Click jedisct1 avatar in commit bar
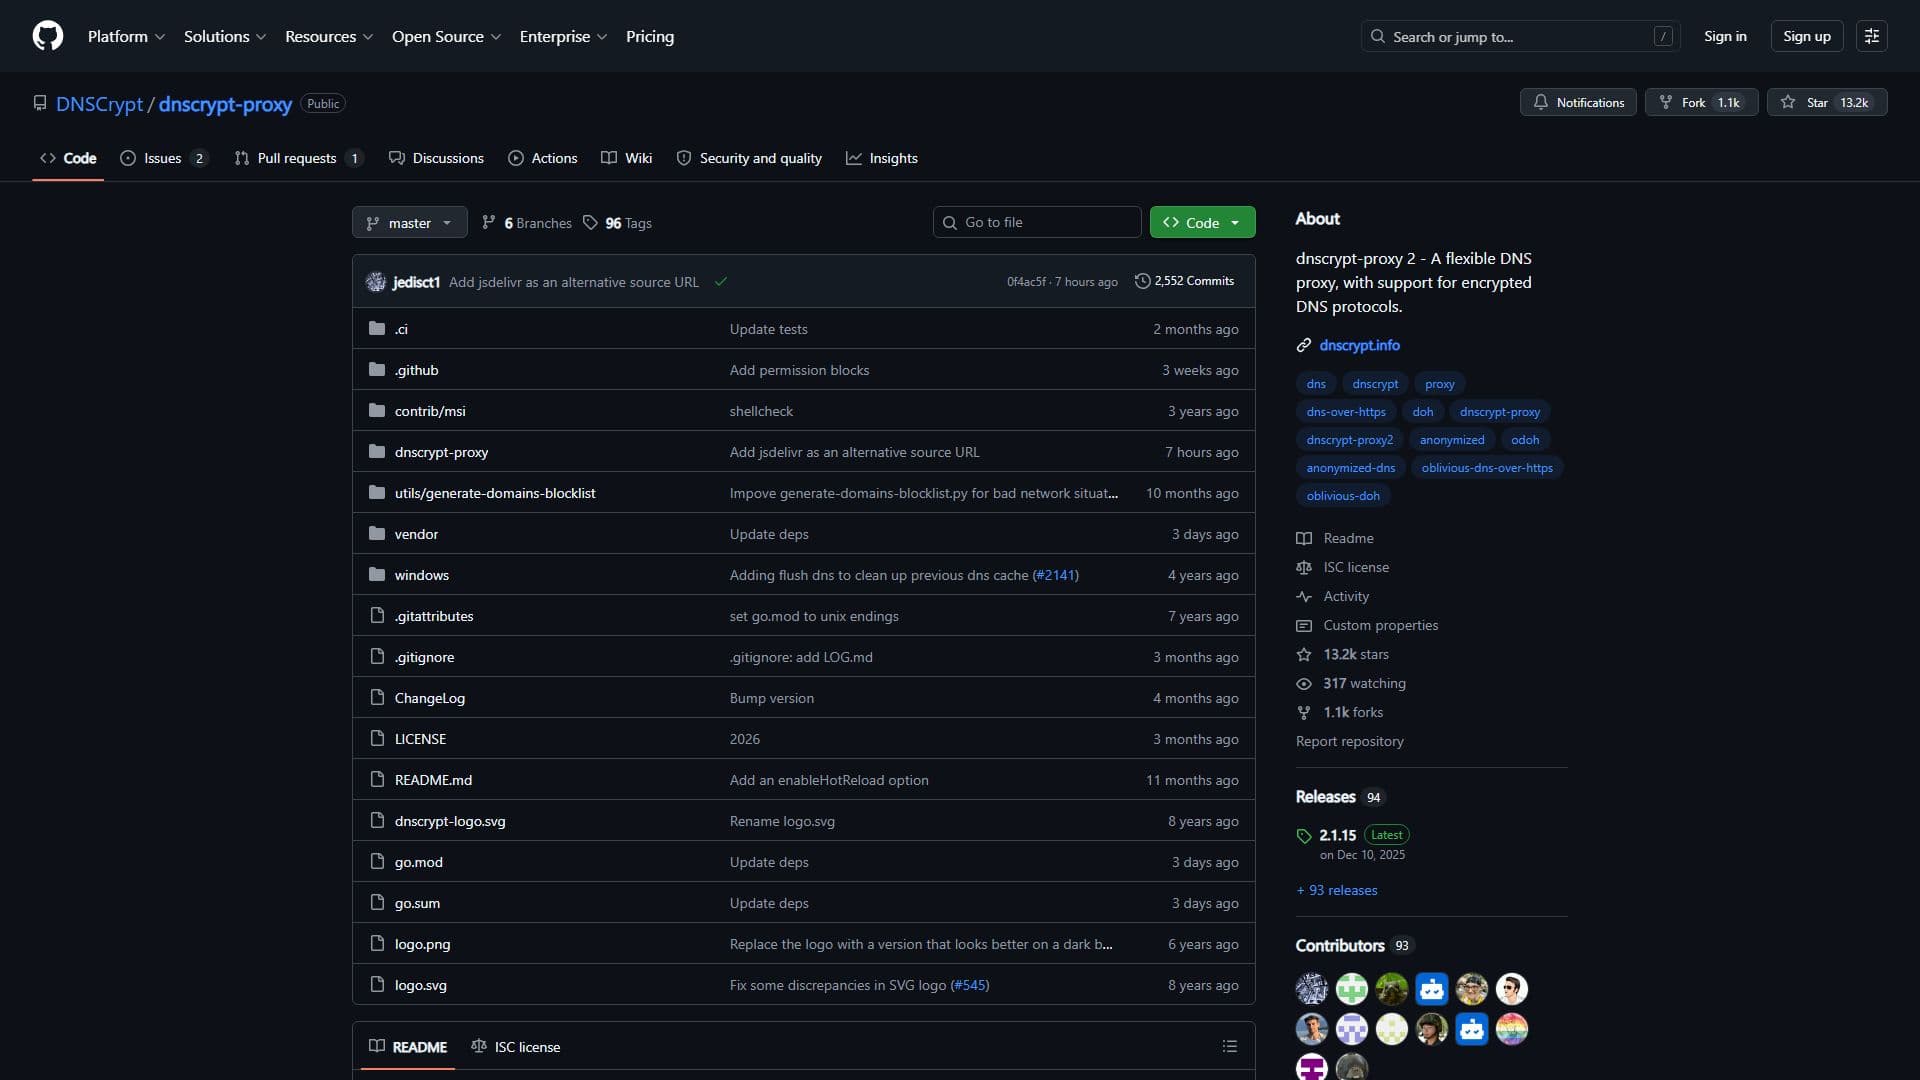The image size is (1920, 1080). (376, 282)
